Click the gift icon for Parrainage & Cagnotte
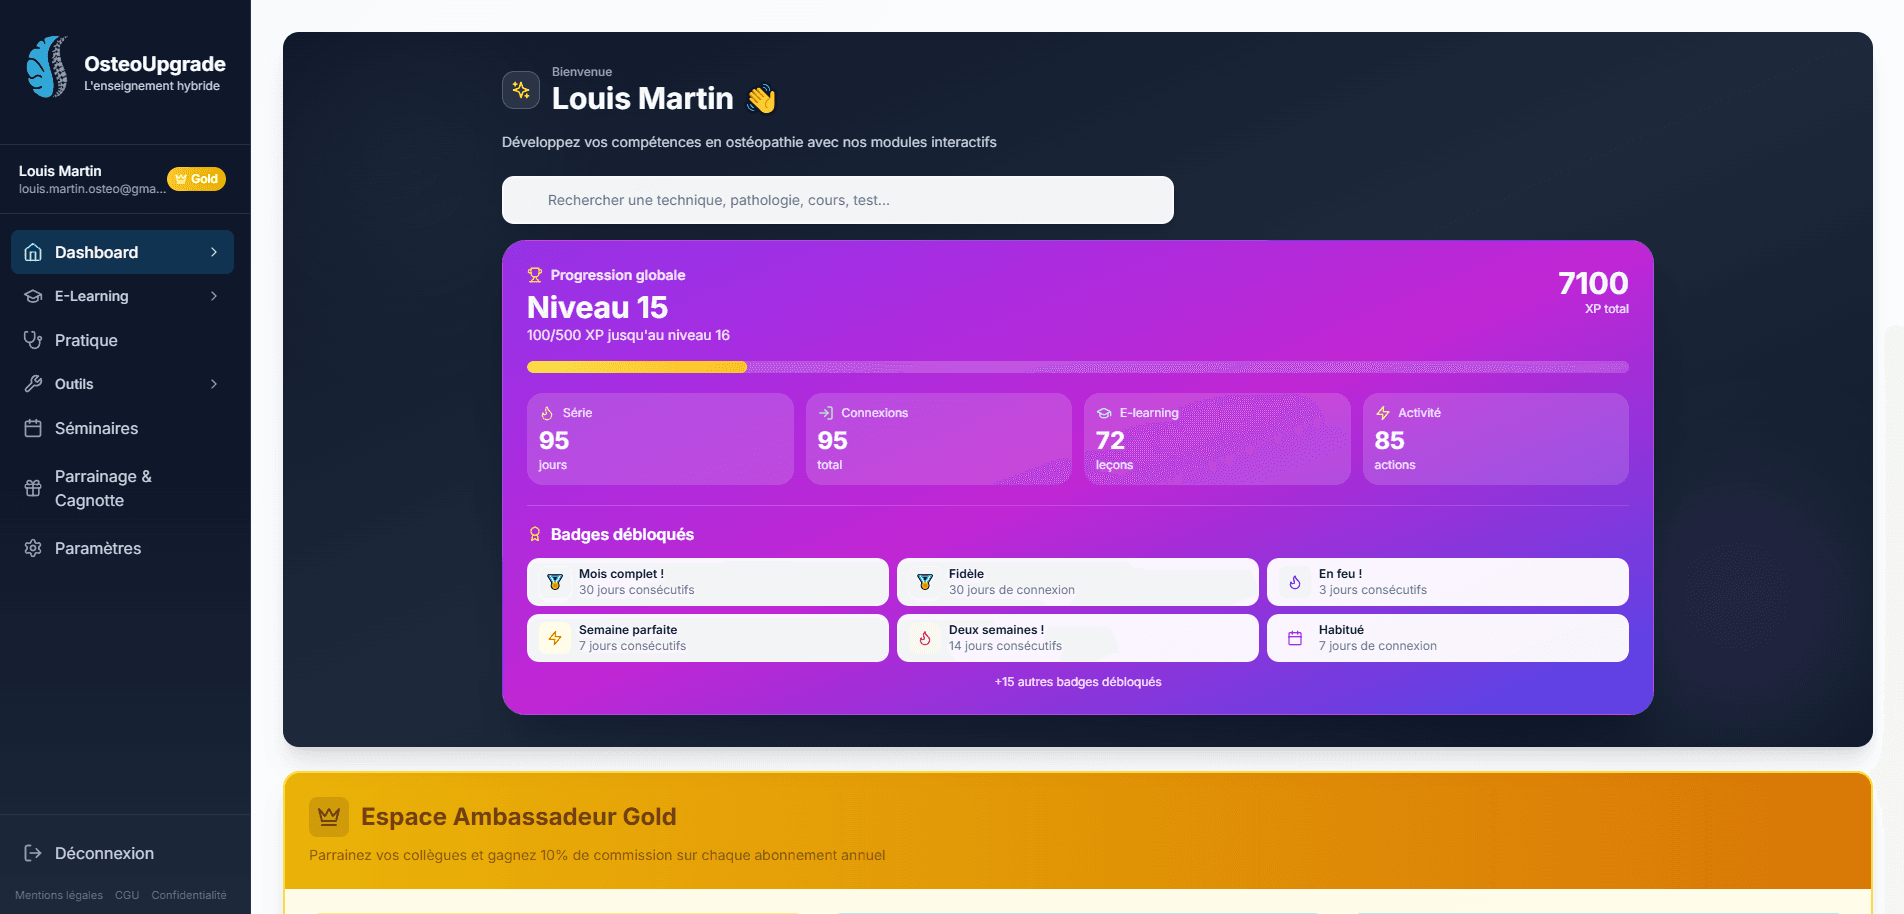This screenshot has height=914, width=1904. [x=33, y=488]
